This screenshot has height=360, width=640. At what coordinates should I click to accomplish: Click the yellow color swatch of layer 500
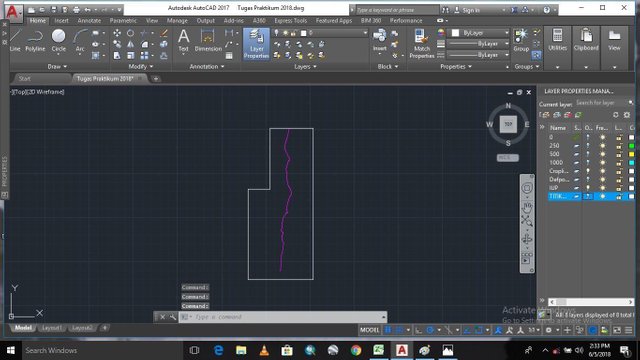point(631,154)
